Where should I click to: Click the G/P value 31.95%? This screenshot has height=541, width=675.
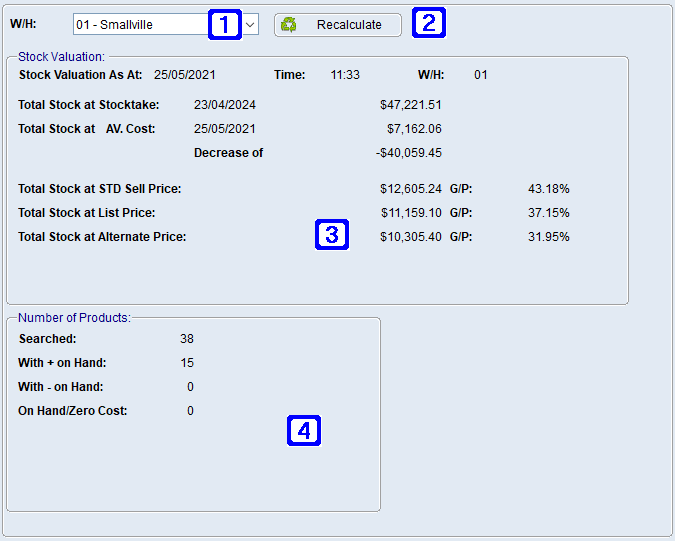548,237
